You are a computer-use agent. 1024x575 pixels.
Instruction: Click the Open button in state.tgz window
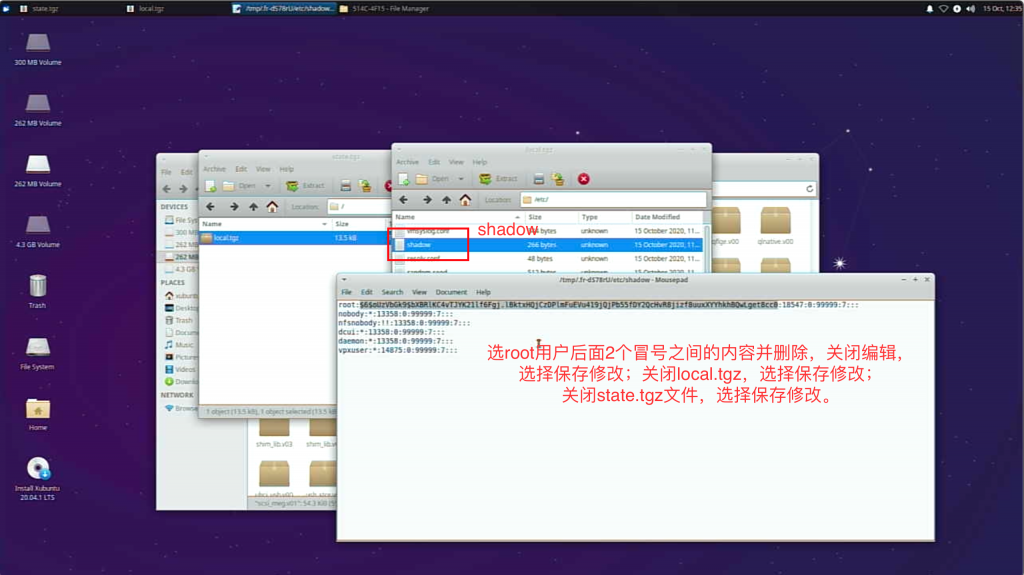point(240,186)
